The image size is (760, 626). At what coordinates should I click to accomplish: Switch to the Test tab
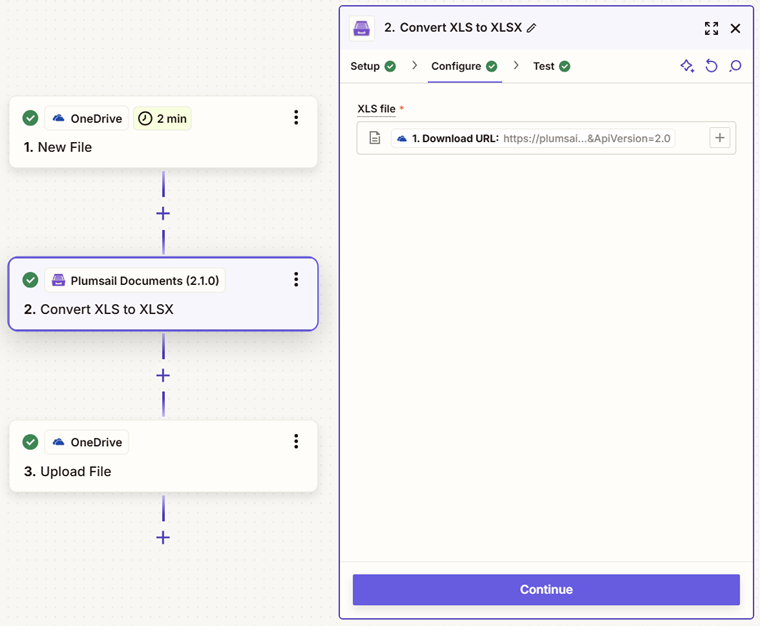coord(552,66)
